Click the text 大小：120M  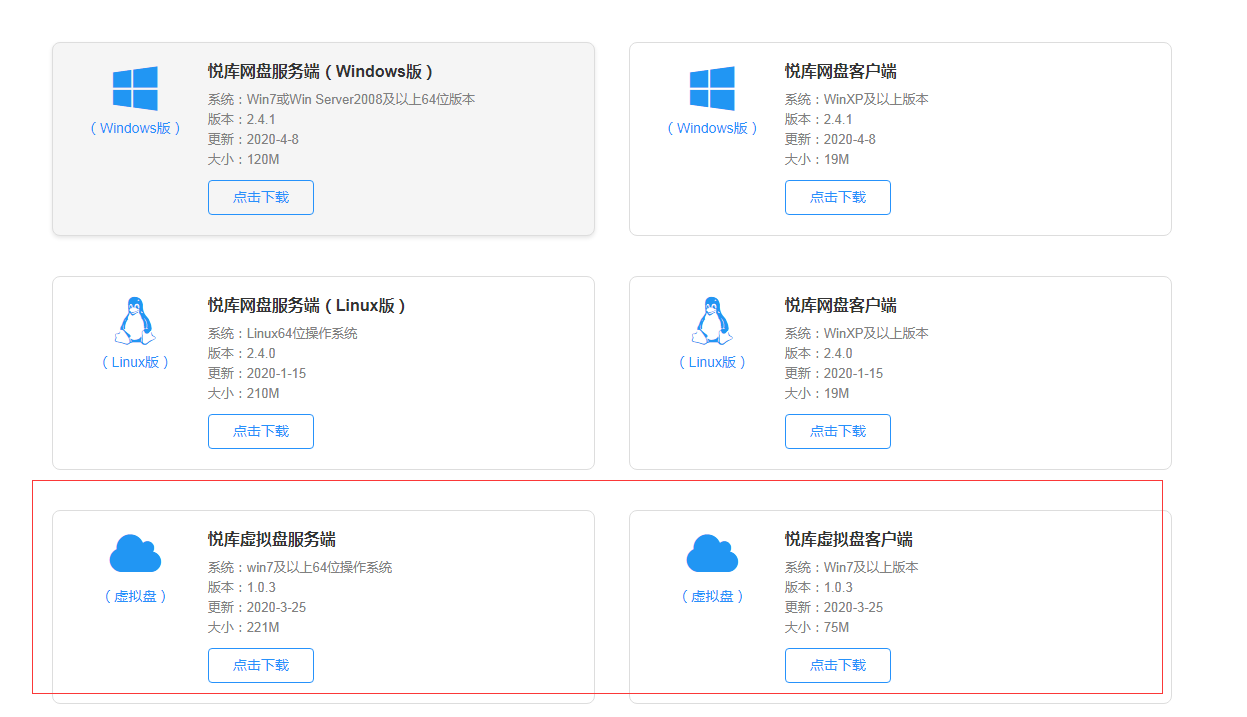(244, 159)
